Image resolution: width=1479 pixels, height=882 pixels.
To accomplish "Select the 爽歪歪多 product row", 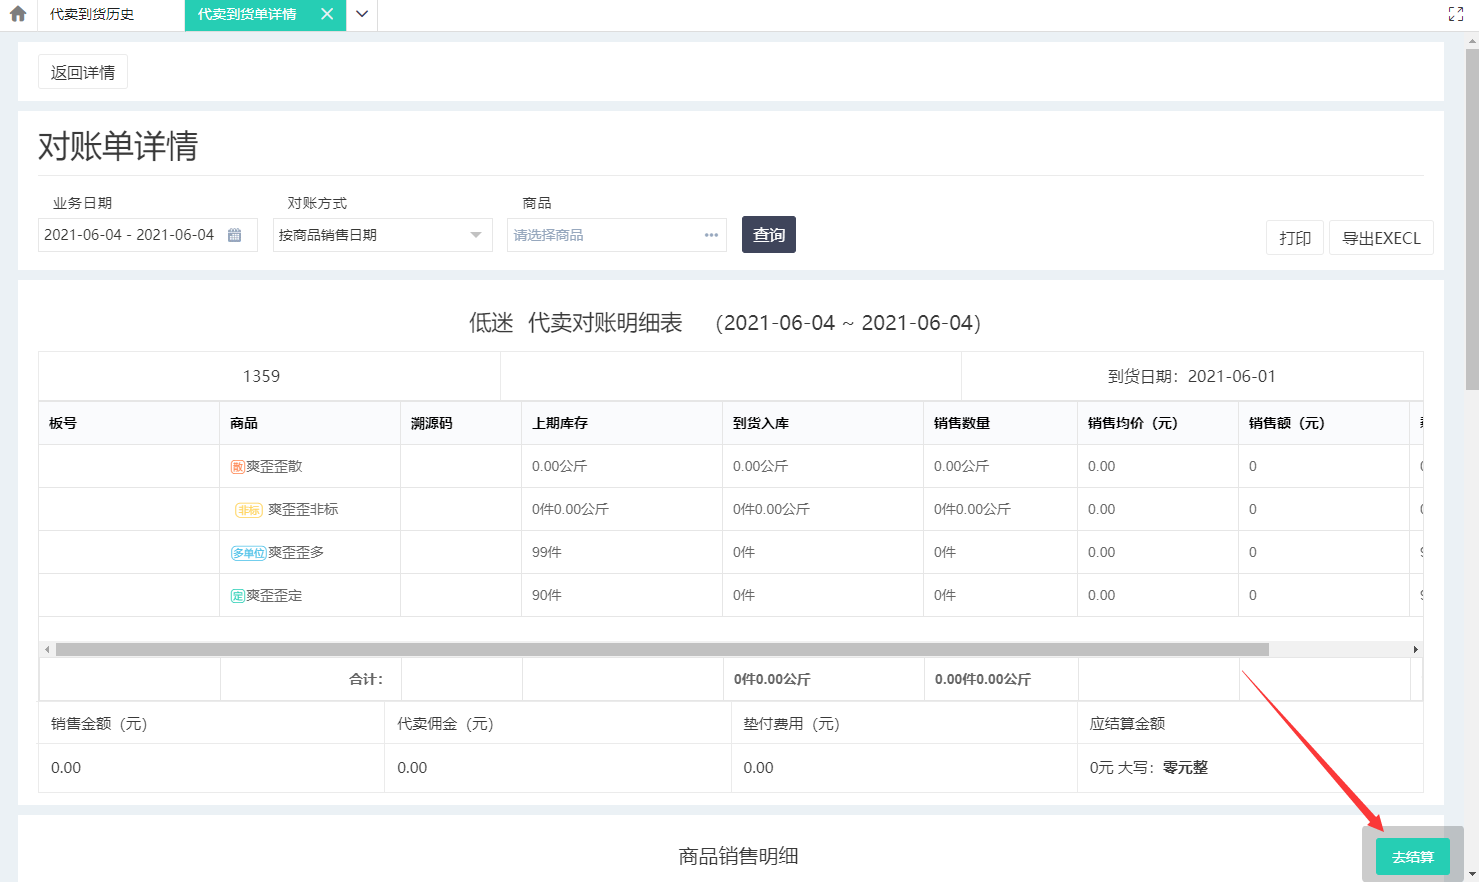I will click(730, 552).
